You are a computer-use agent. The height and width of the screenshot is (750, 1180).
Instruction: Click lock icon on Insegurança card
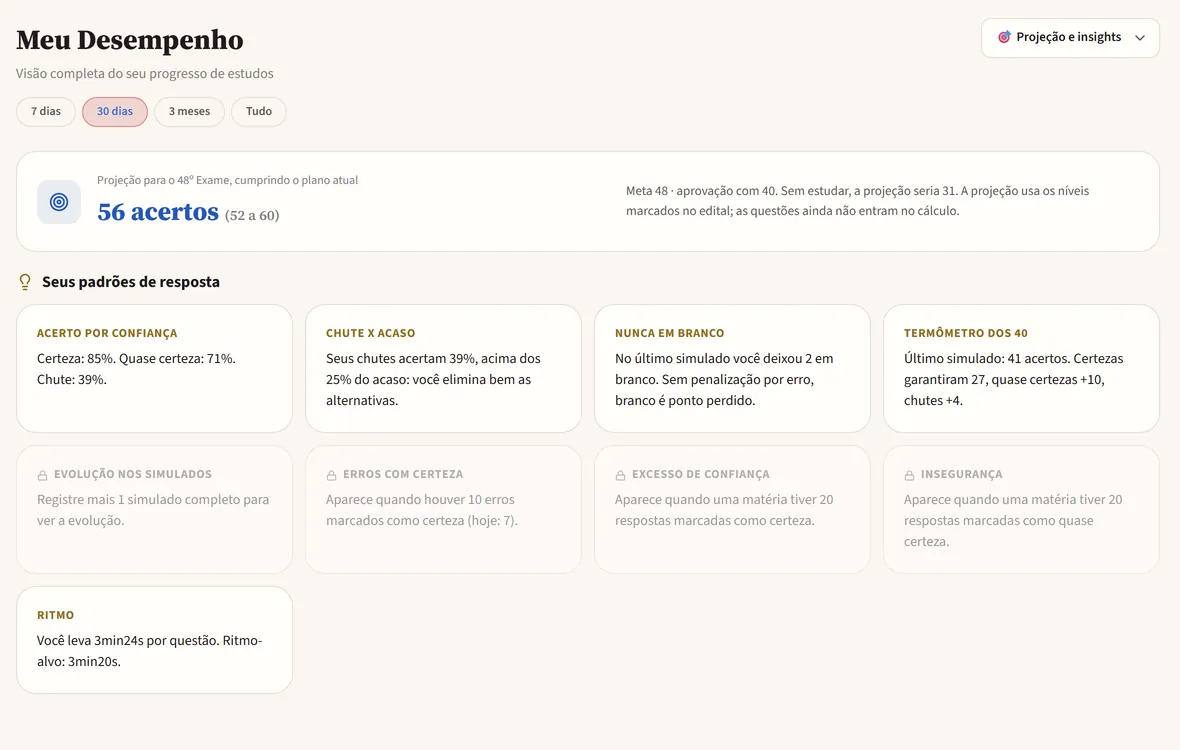[x=909, y=475]
